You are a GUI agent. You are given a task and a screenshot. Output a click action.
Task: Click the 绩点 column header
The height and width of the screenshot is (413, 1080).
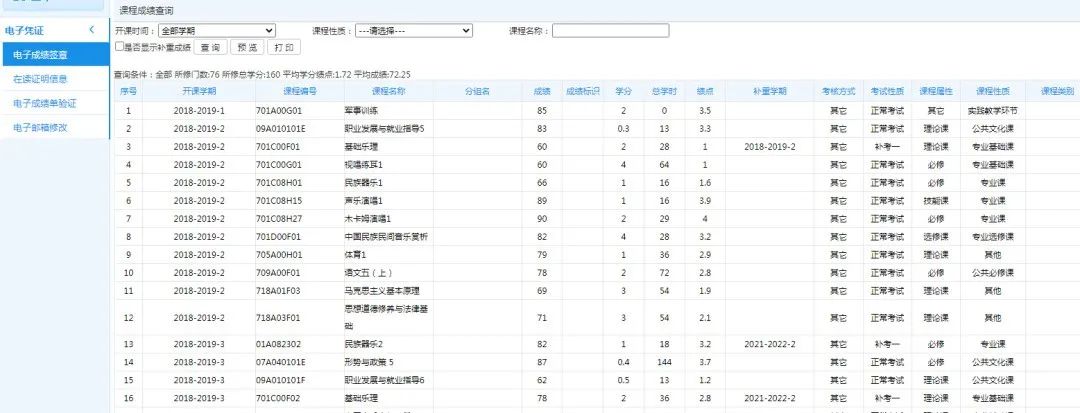pyautogui.click(x=705, y=91)
